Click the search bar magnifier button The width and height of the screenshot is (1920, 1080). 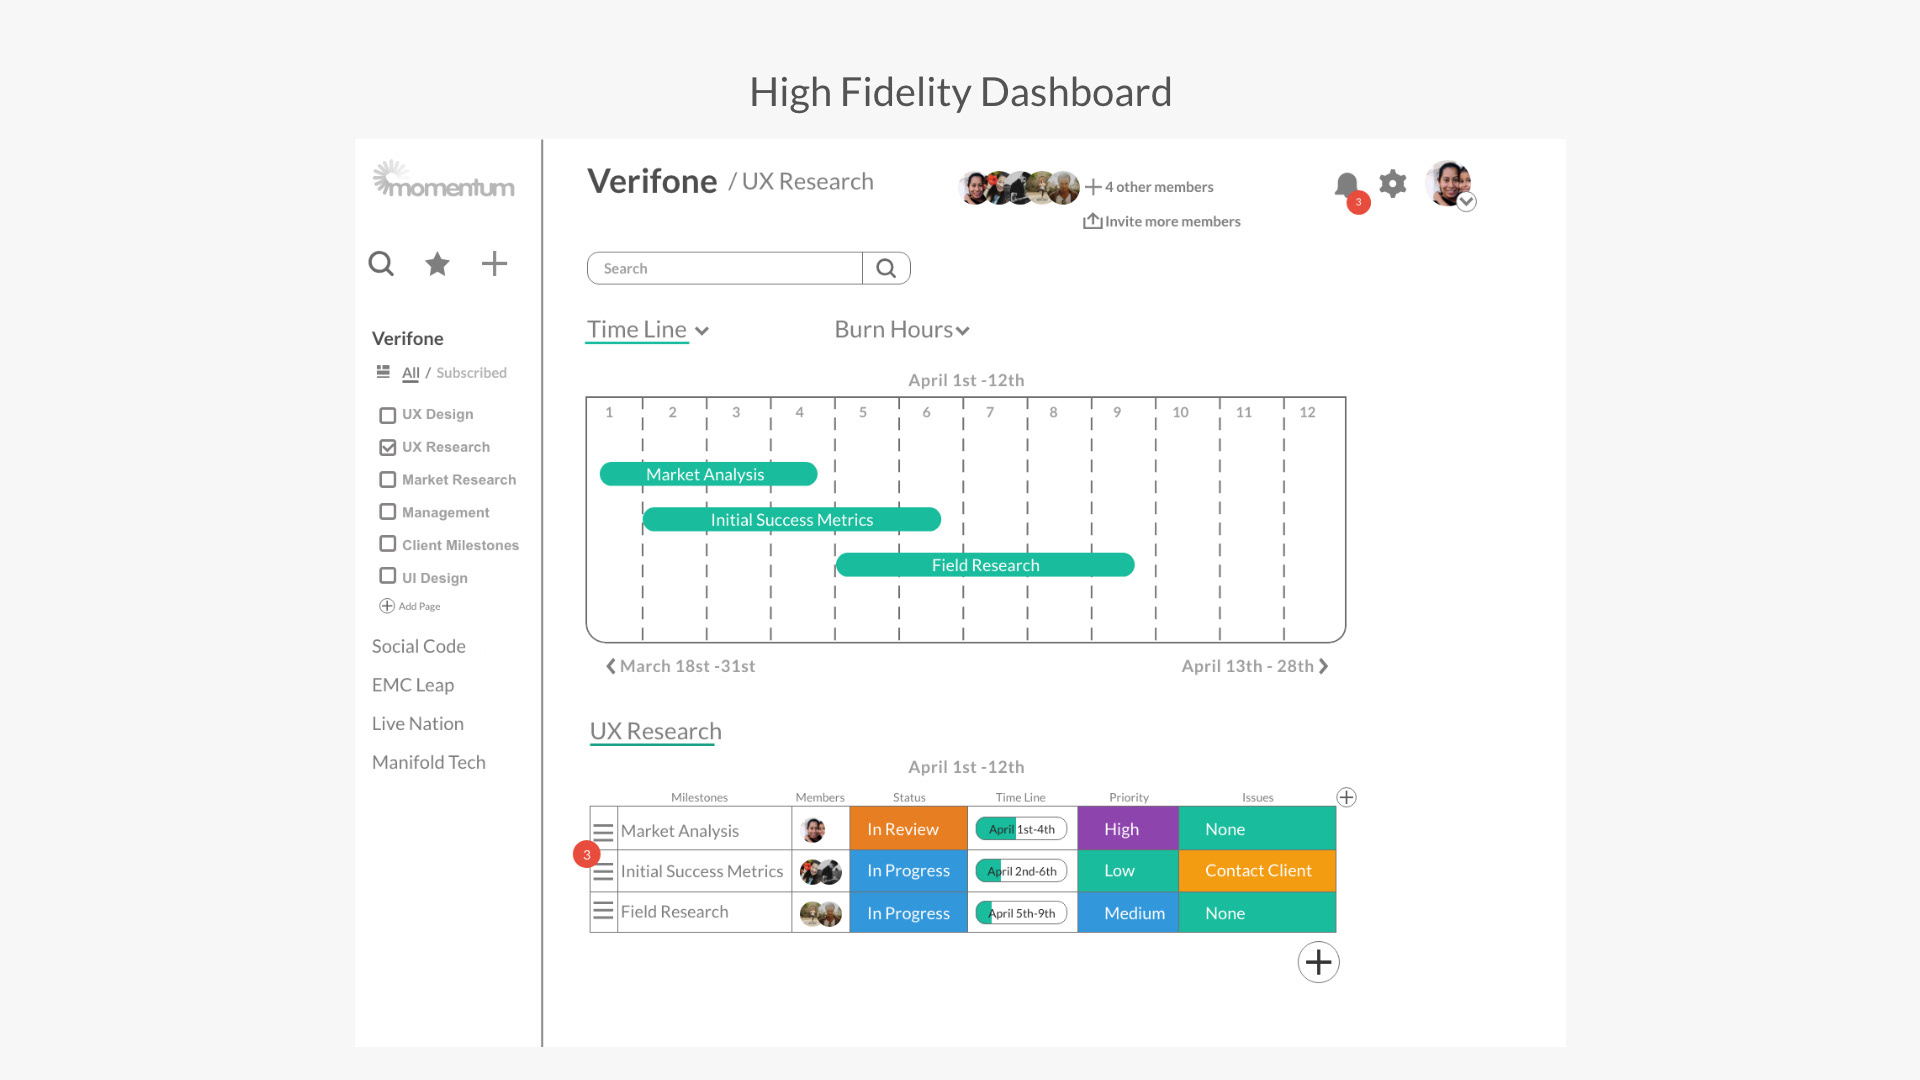(x=886, y=268)
